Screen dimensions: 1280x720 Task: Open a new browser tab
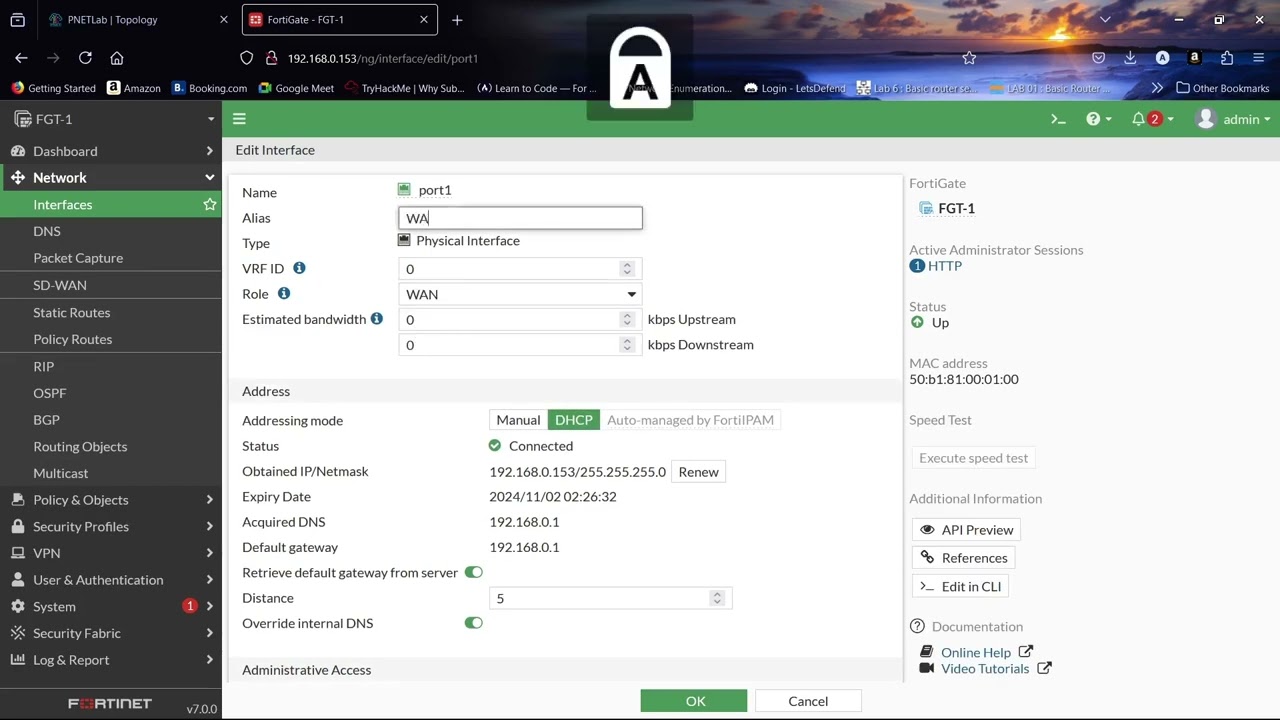457,19
